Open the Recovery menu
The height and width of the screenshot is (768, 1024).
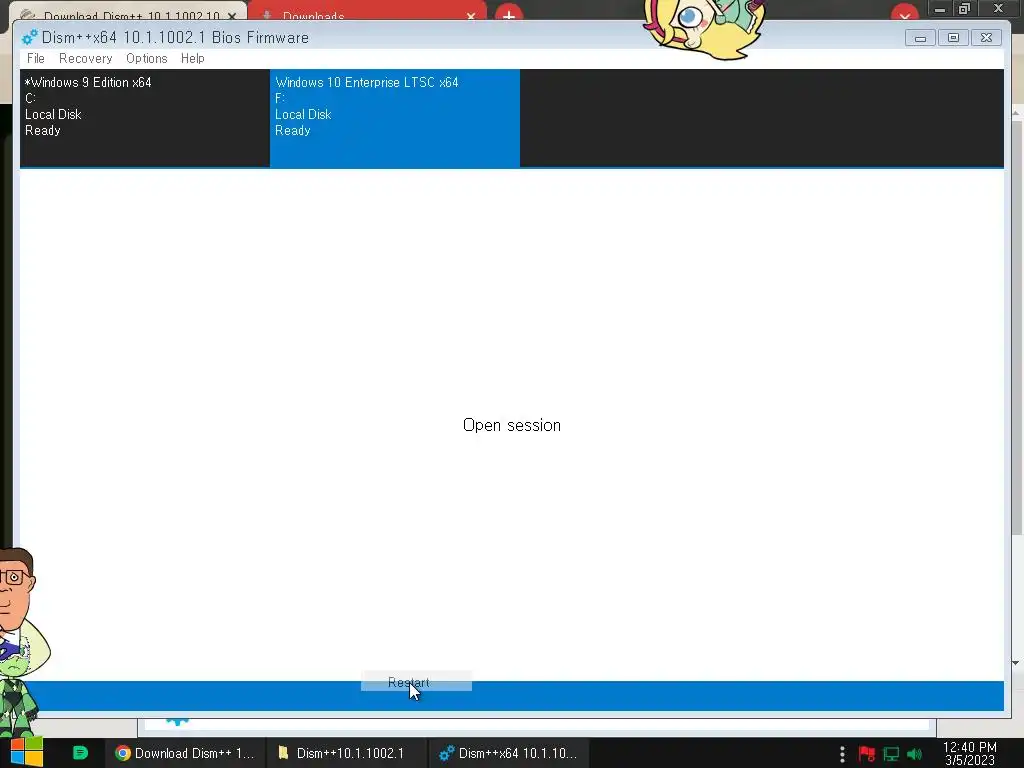(86, 58)
